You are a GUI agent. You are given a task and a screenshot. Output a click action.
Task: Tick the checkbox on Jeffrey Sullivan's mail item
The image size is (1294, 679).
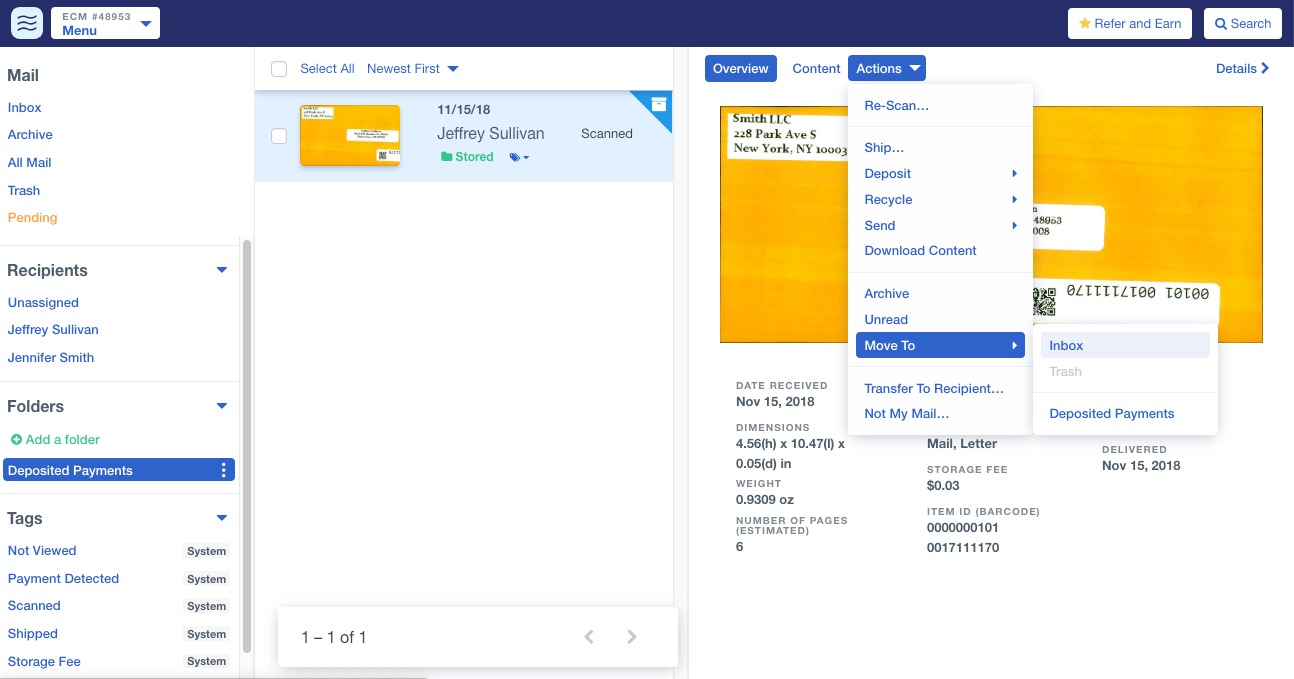coord(279,136)
